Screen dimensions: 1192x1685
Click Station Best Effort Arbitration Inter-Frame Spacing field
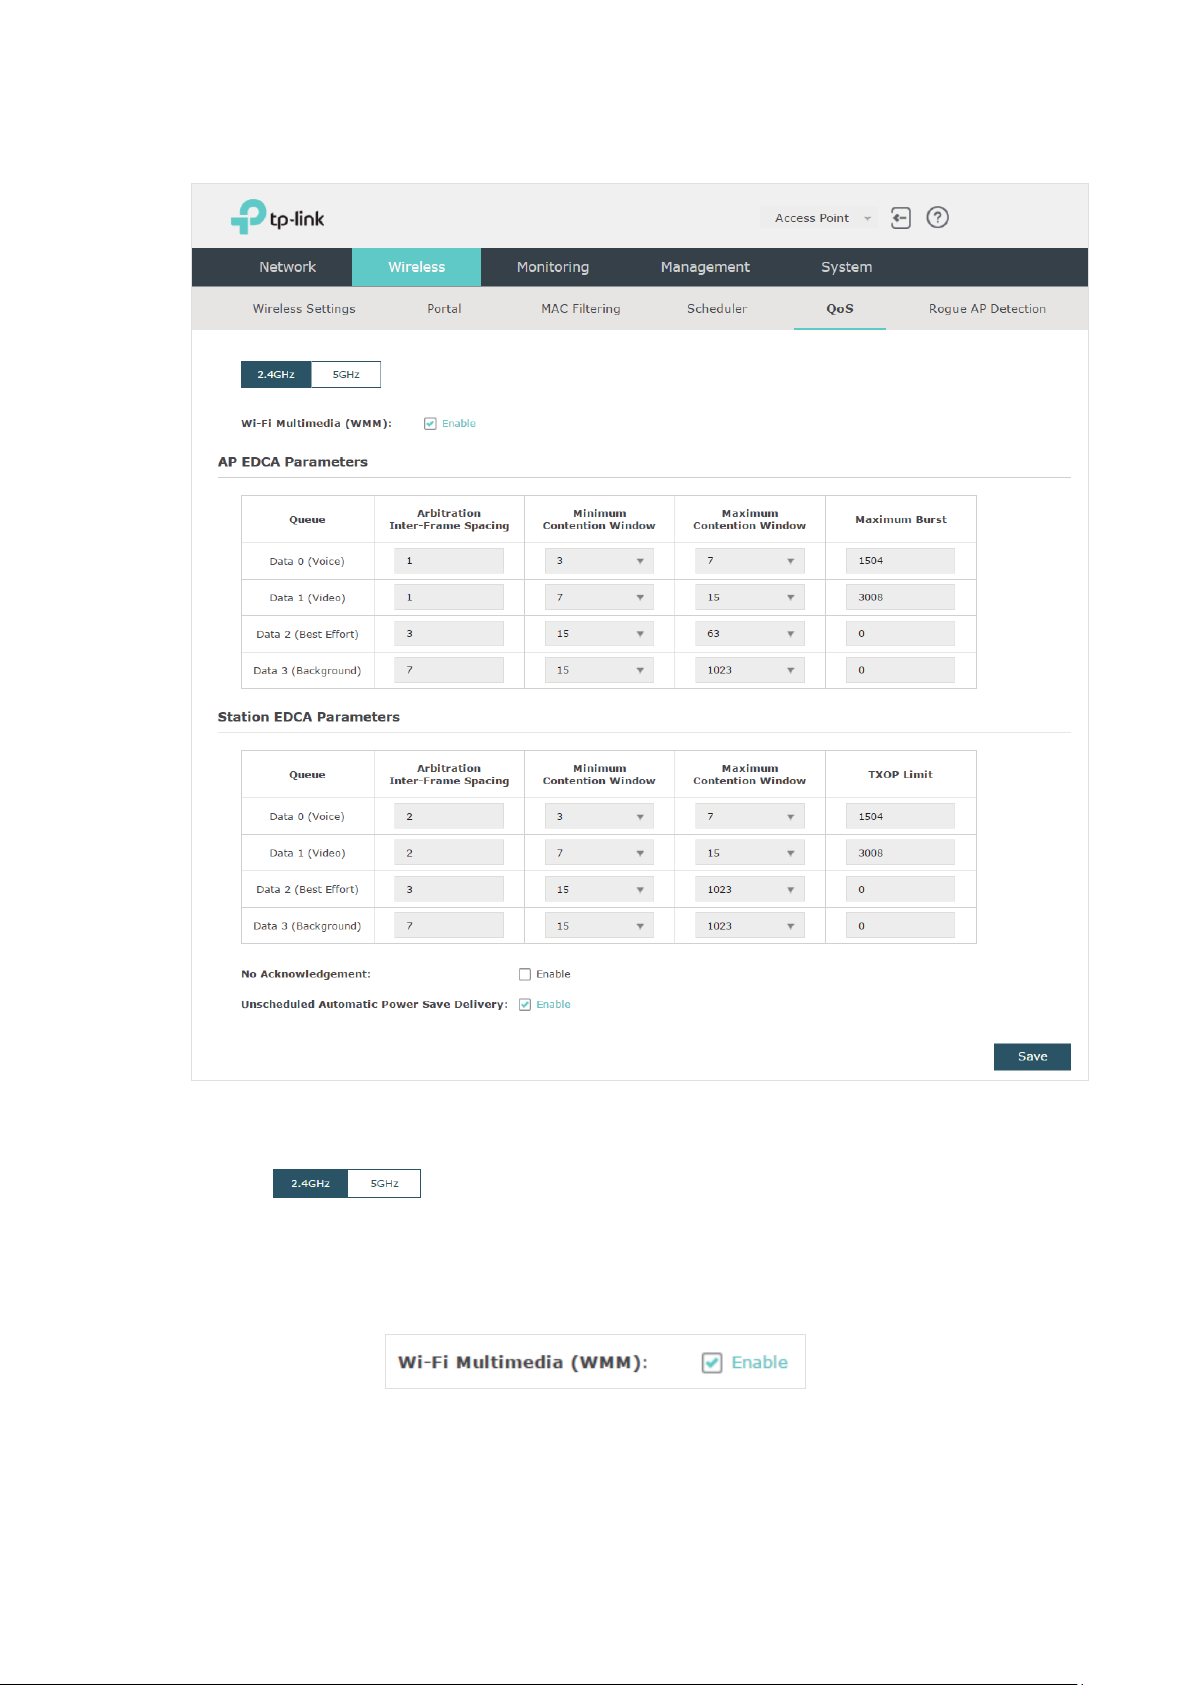coord(449,889)
